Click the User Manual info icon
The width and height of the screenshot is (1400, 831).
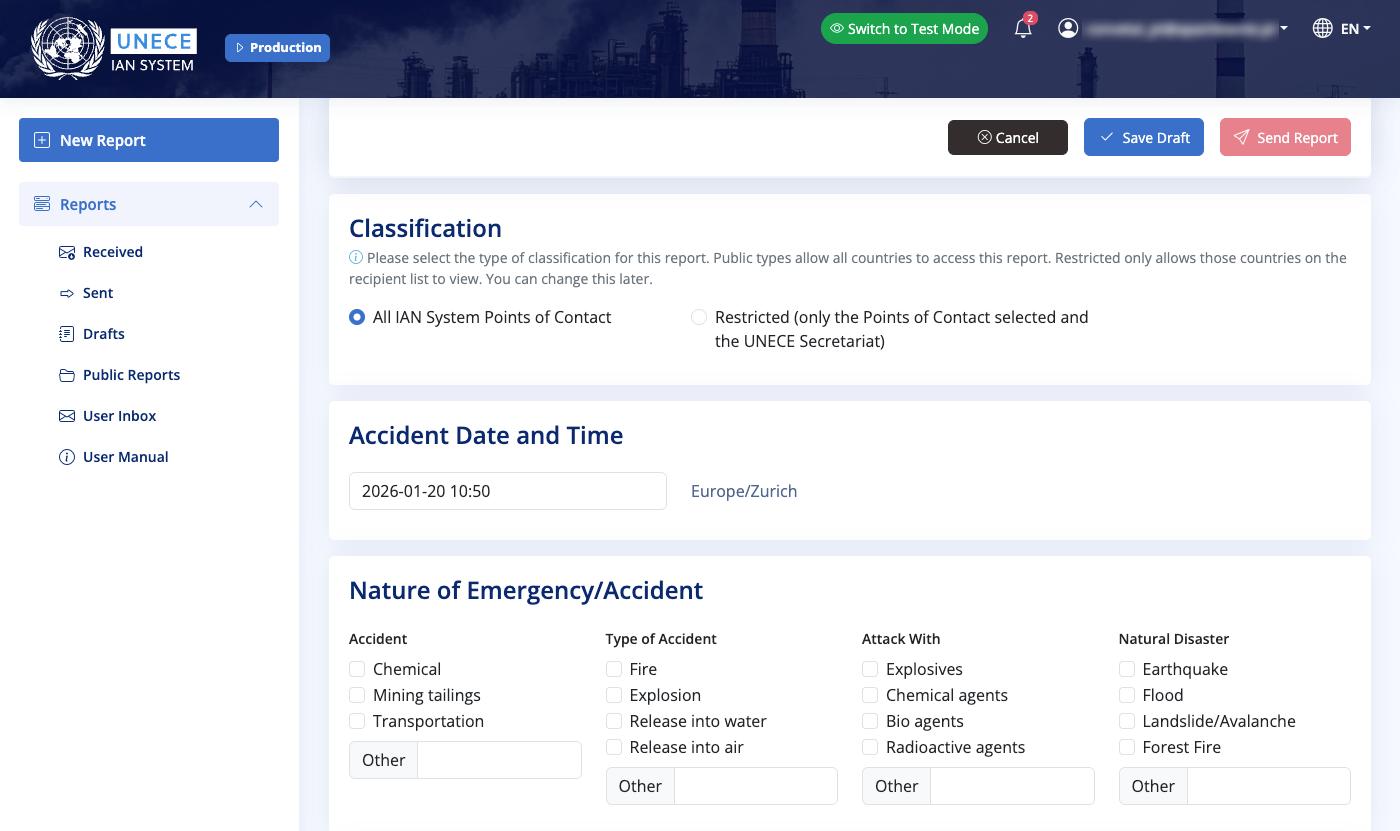67,457
